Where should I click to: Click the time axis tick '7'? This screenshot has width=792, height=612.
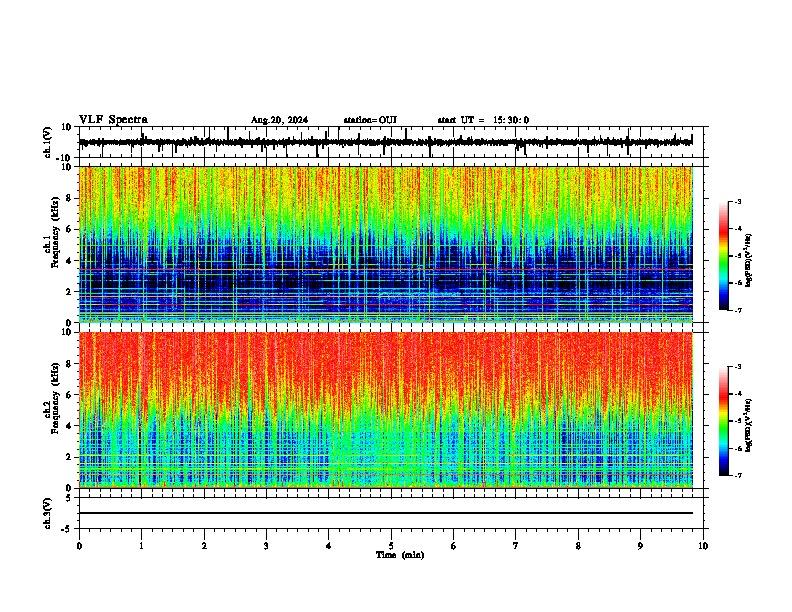[516, 546]
